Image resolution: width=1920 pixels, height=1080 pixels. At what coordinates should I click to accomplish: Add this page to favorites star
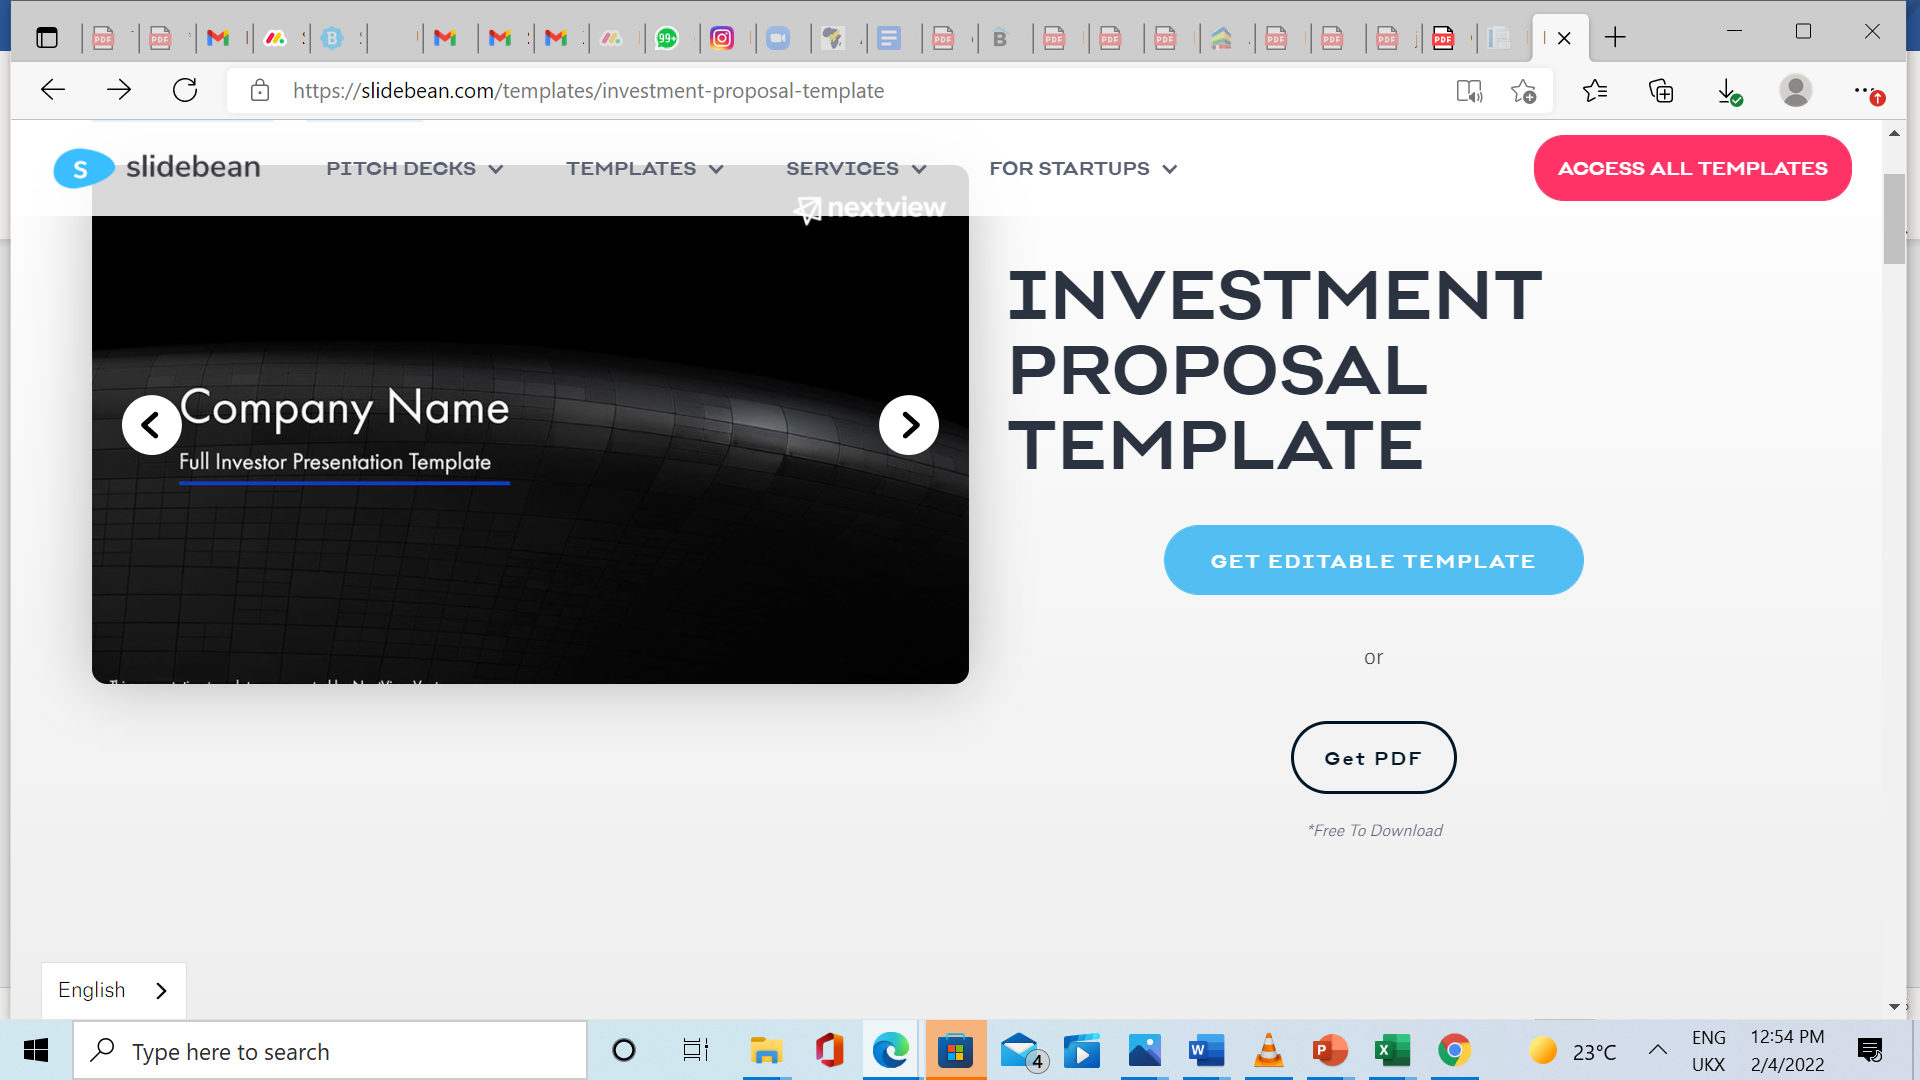[x=1523, y=91]
